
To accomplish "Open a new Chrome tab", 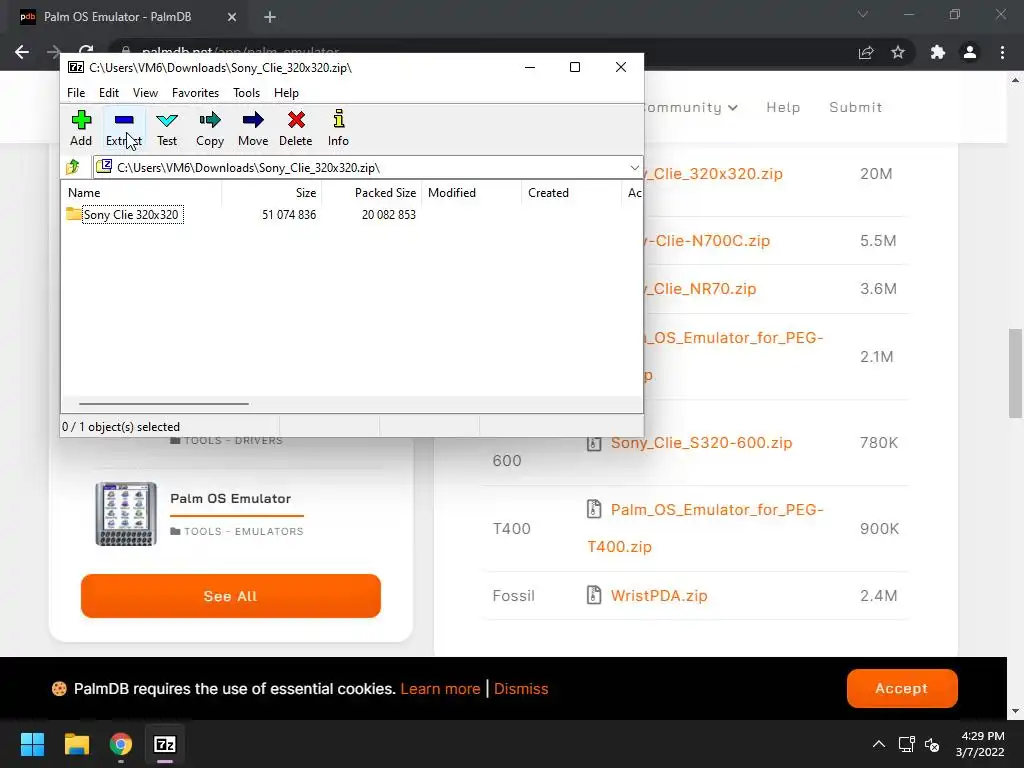I will coord(270,17).
